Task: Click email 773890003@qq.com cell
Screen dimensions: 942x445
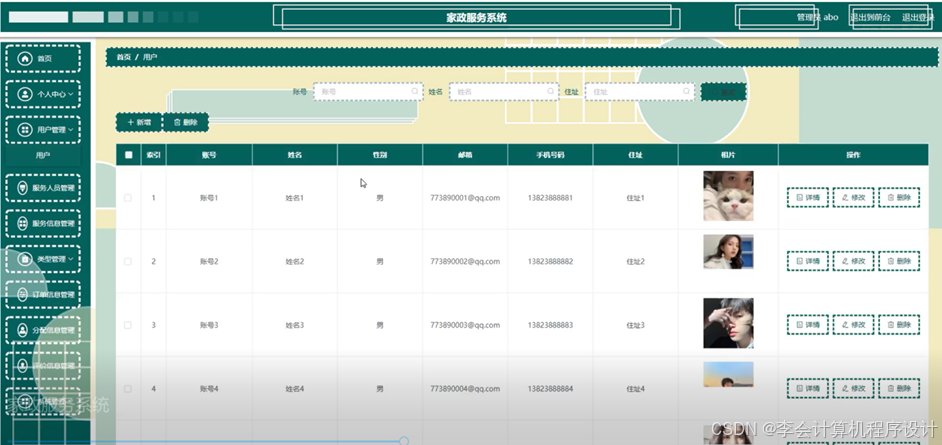Action: point(465,325)
